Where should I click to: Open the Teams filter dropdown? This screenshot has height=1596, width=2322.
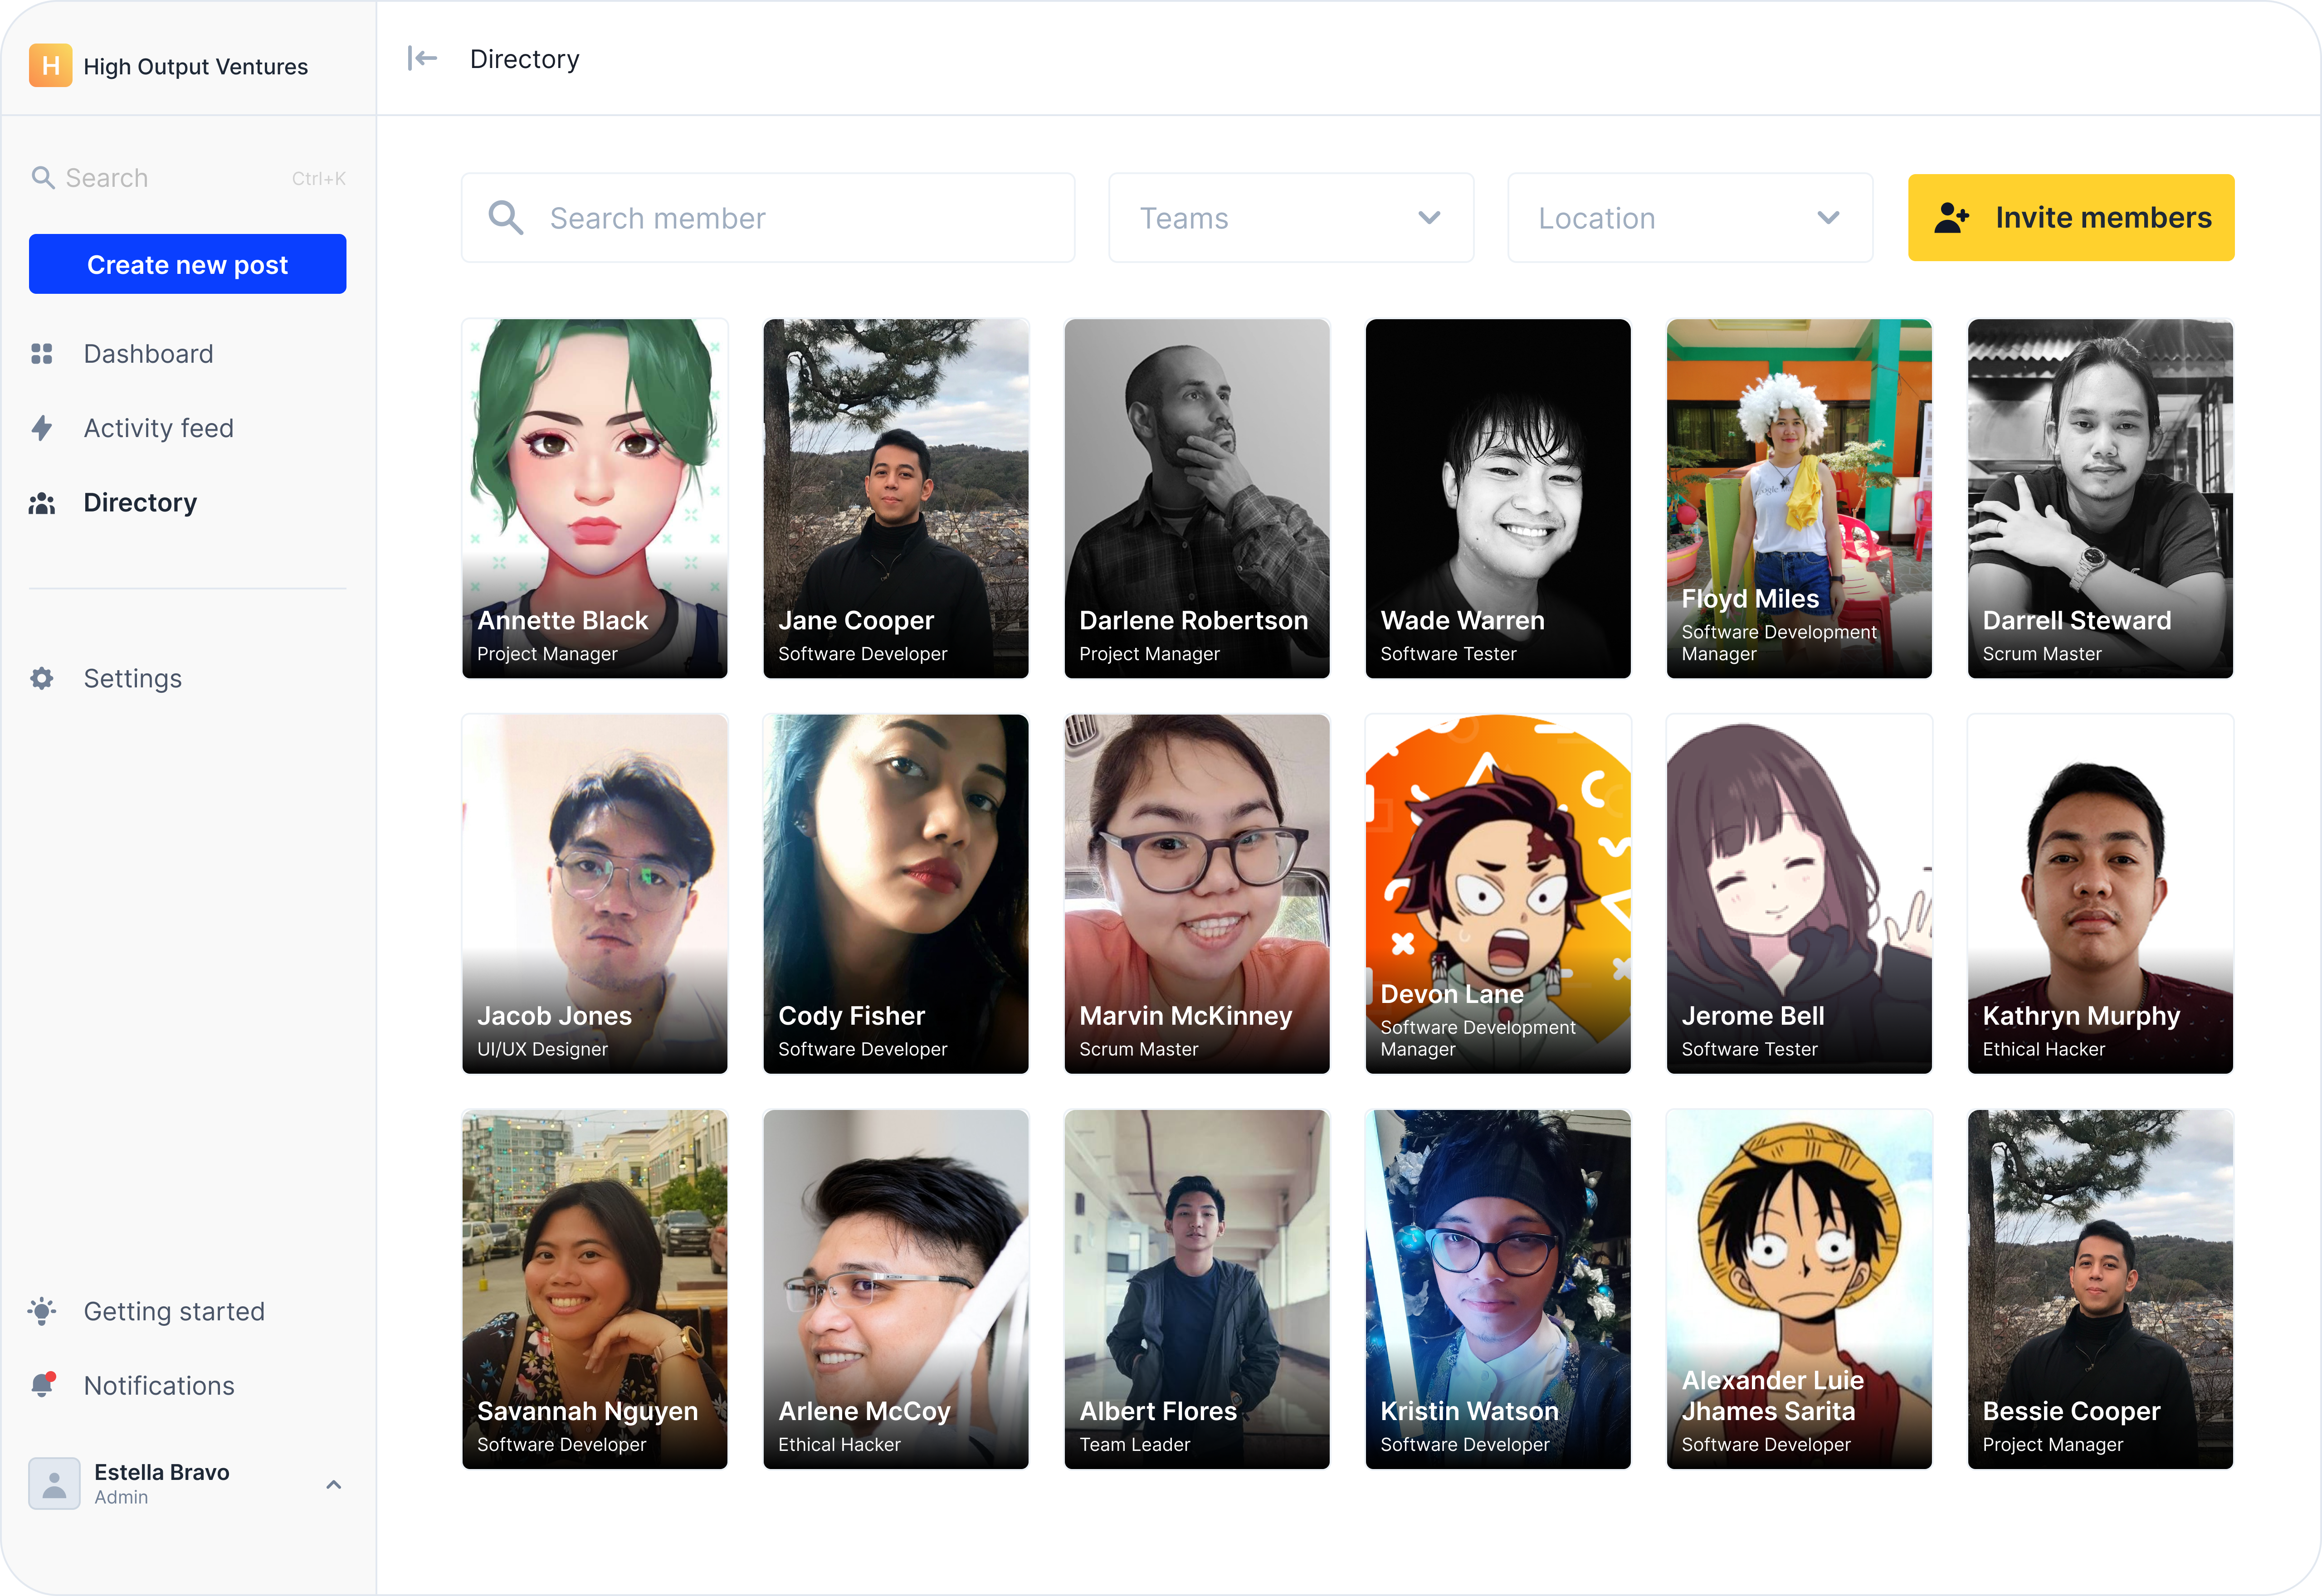click(1291, 218)
